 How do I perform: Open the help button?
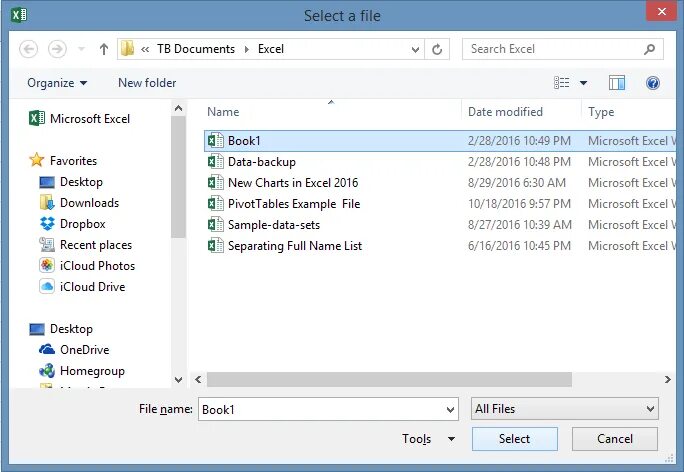(653, 82)
